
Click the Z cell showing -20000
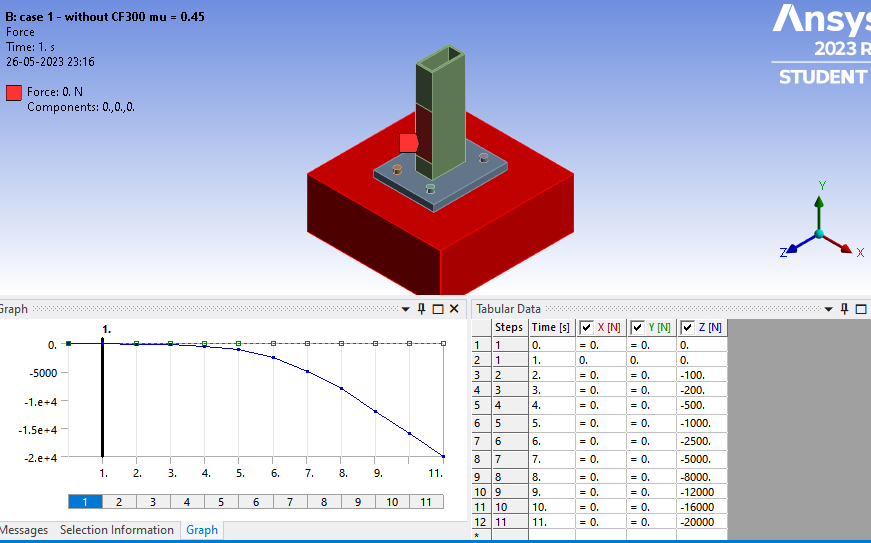(x=702, y=522)
